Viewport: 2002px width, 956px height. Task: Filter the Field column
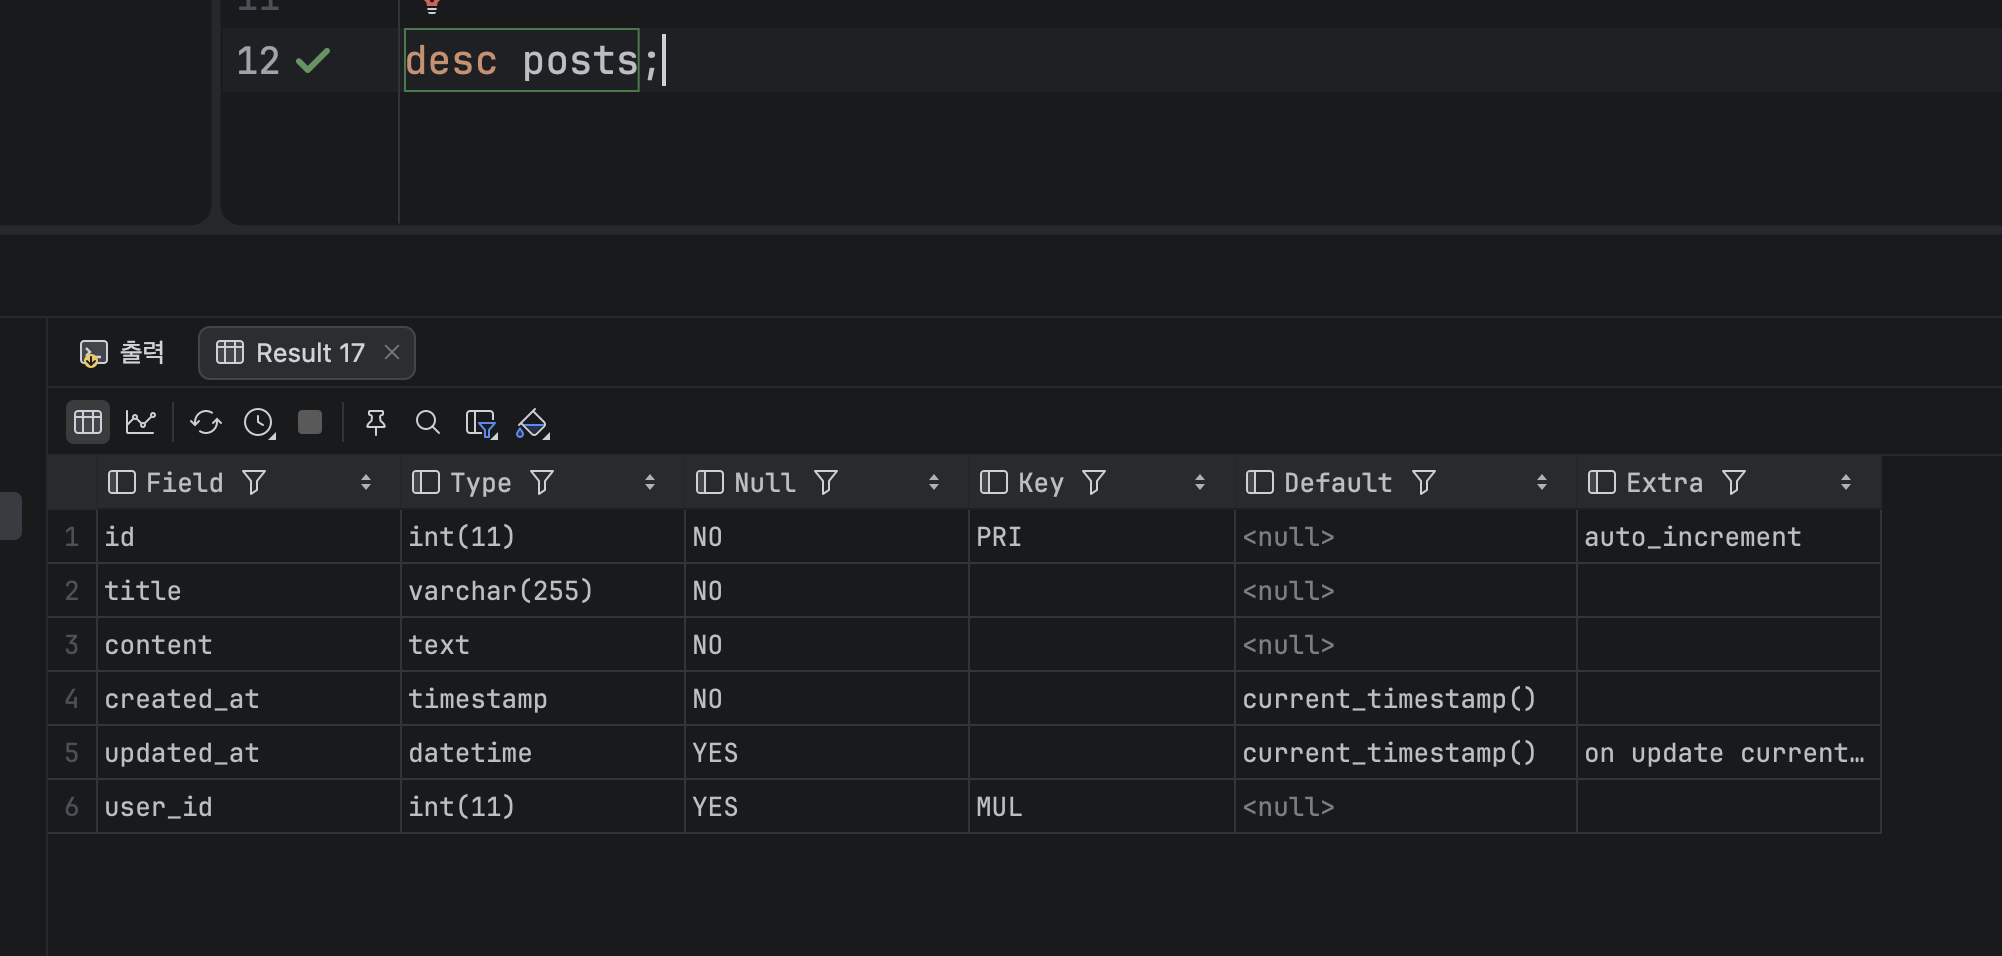254,483
